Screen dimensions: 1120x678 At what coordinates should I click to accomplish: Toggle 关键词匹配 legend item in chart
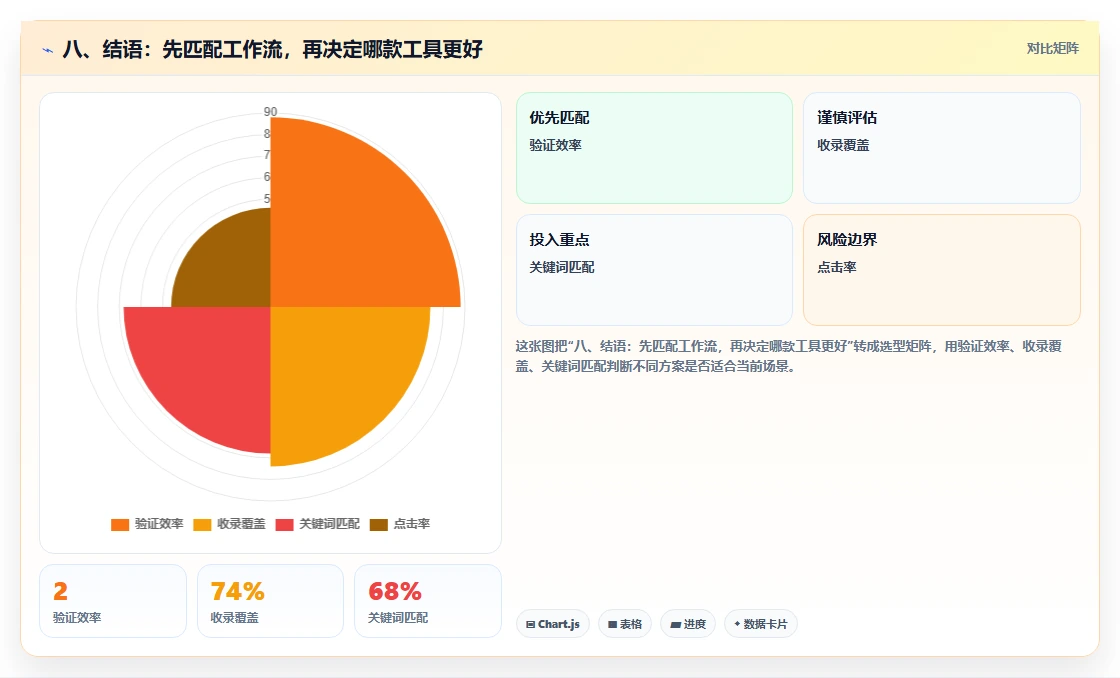317,524
